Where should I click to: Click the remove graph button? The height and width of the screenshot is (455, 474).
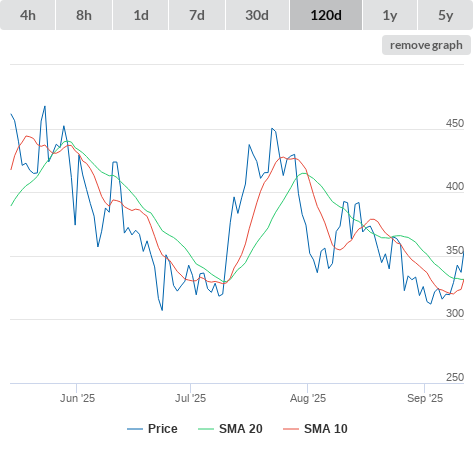[426, 45]
